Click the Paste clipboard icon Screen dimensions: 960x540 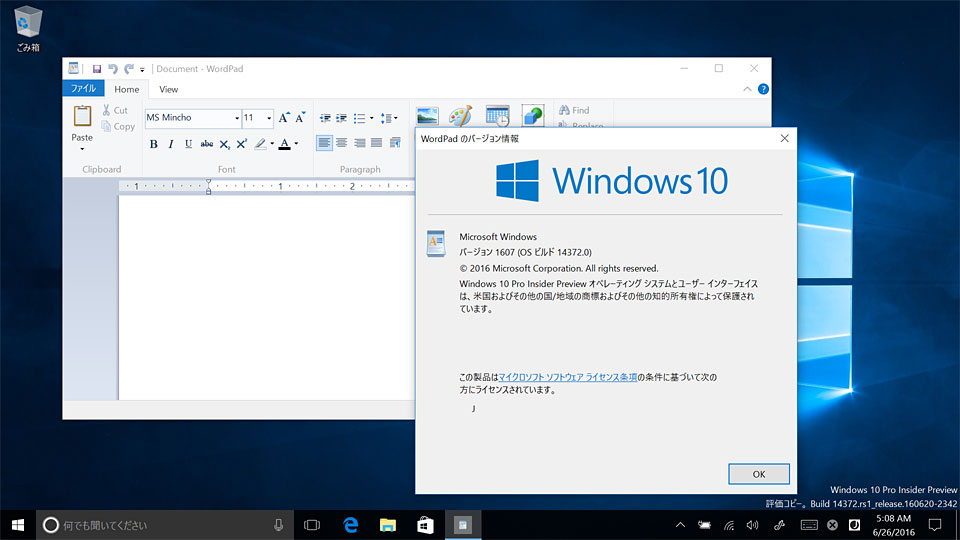82,116
